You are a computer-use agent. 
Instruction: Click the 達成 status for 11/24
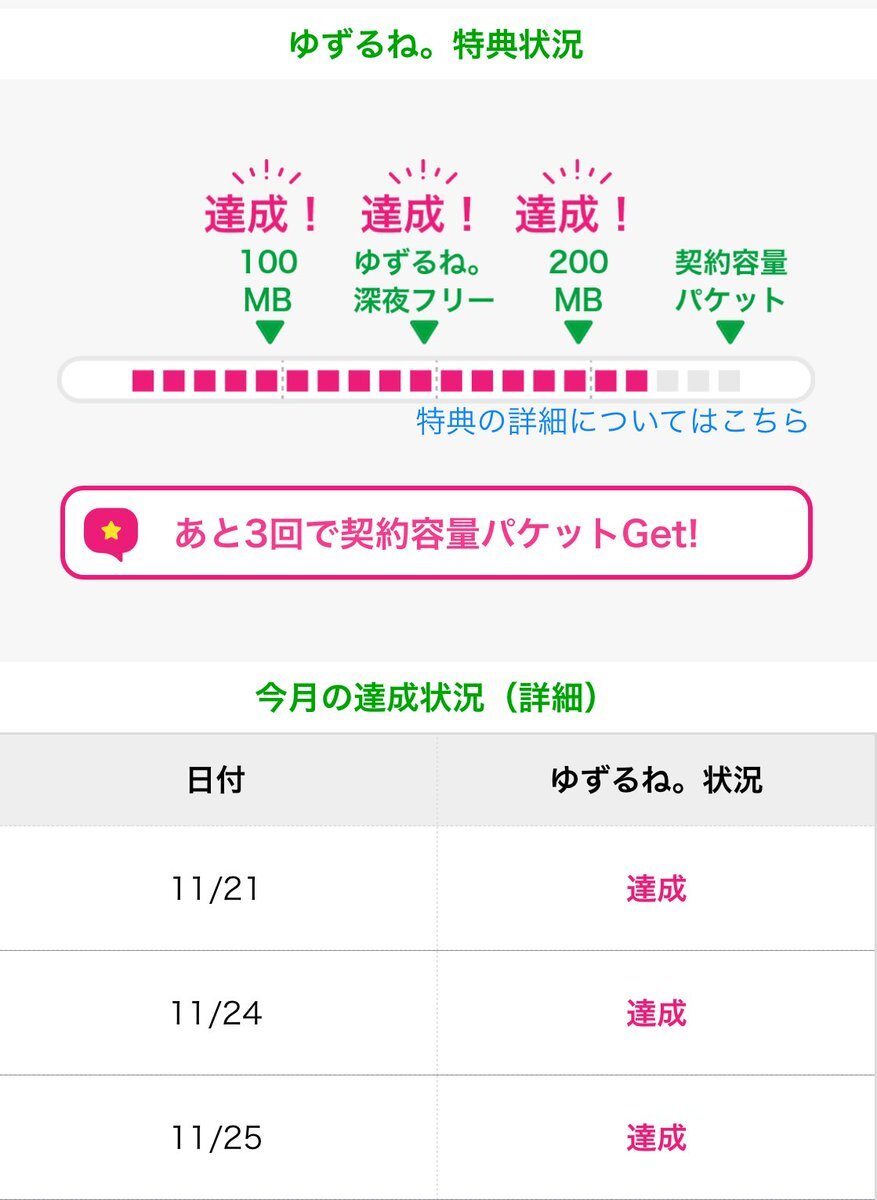point(656,1013)
